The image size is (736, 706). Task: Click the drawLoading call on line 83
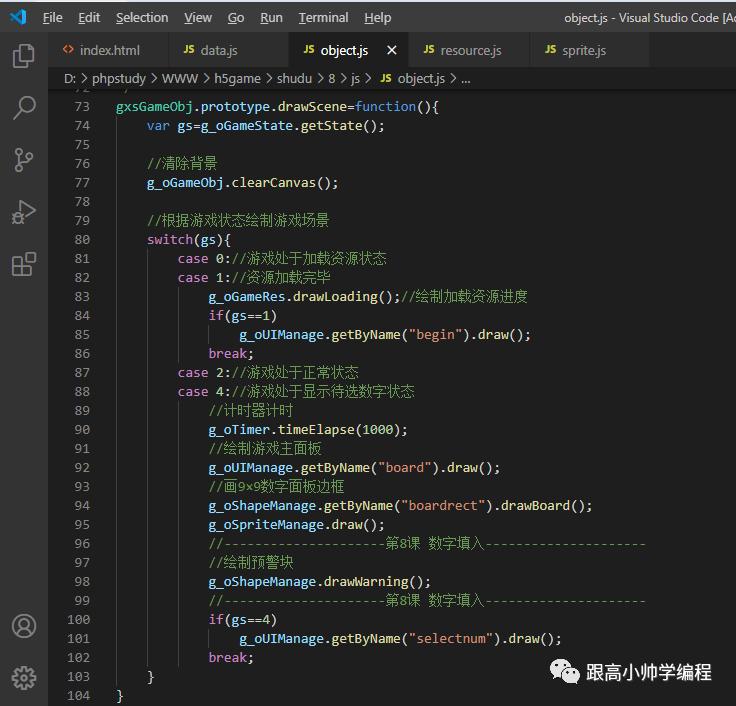335,296
